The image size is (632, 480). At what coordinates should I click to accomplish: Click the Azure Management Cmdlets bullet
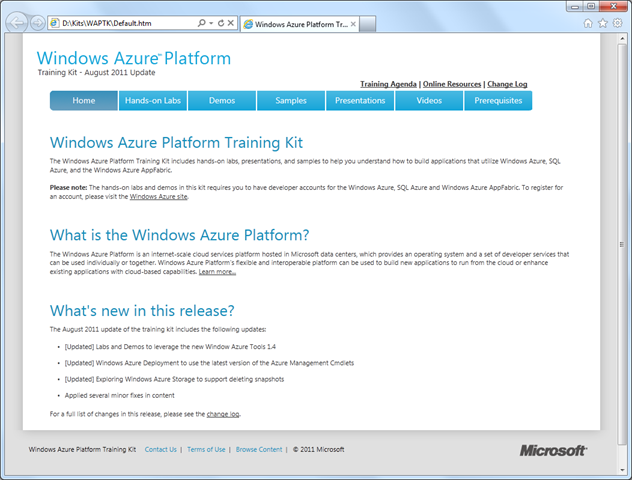point(209,363)
